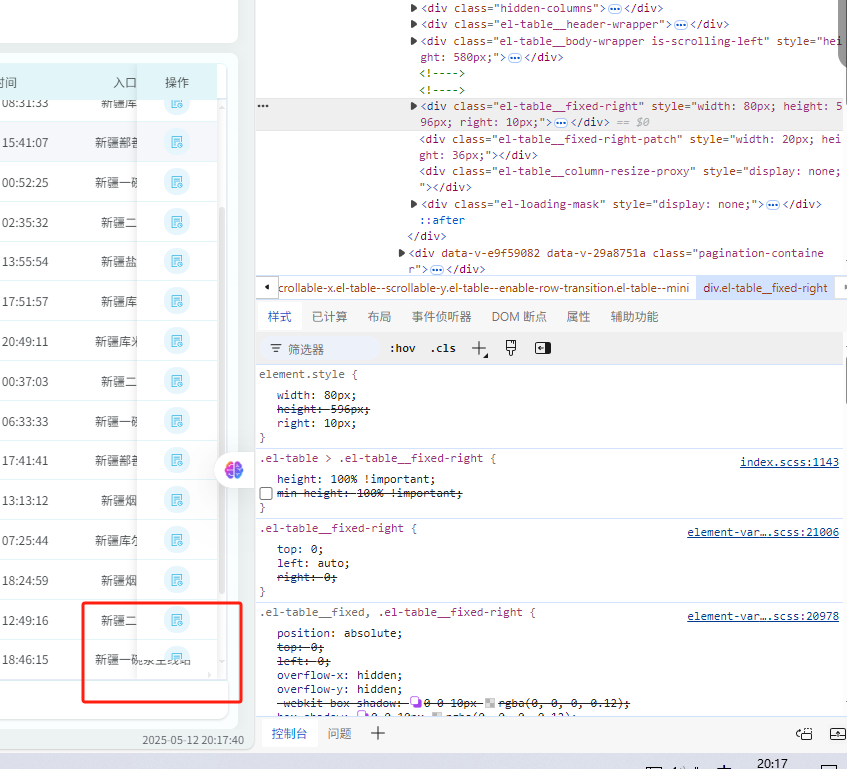Expand the el-table__body-wrapper div node

click(x=414, y=41)
